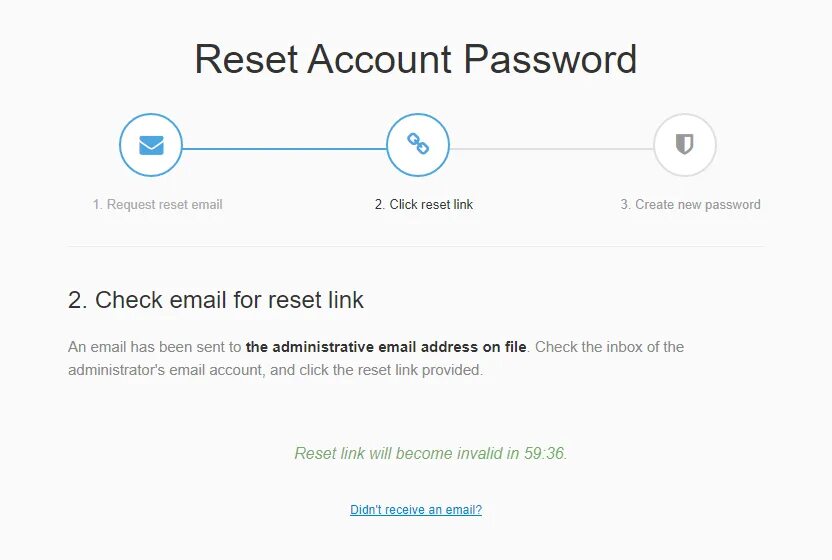Click the envelope icon for step one

pos(151,145)
